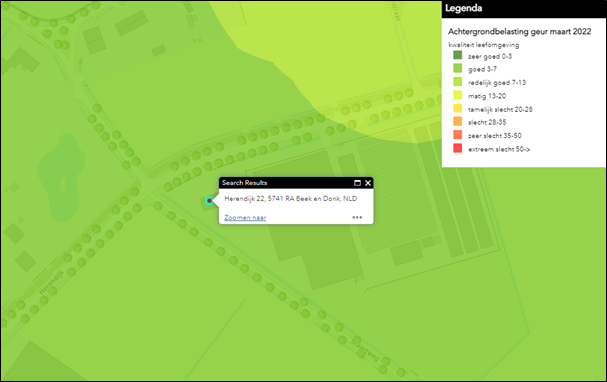Click the 'redelijk goed 7-13' legend swatch
The height and width of the screenshot is (382, 607).
458,82
